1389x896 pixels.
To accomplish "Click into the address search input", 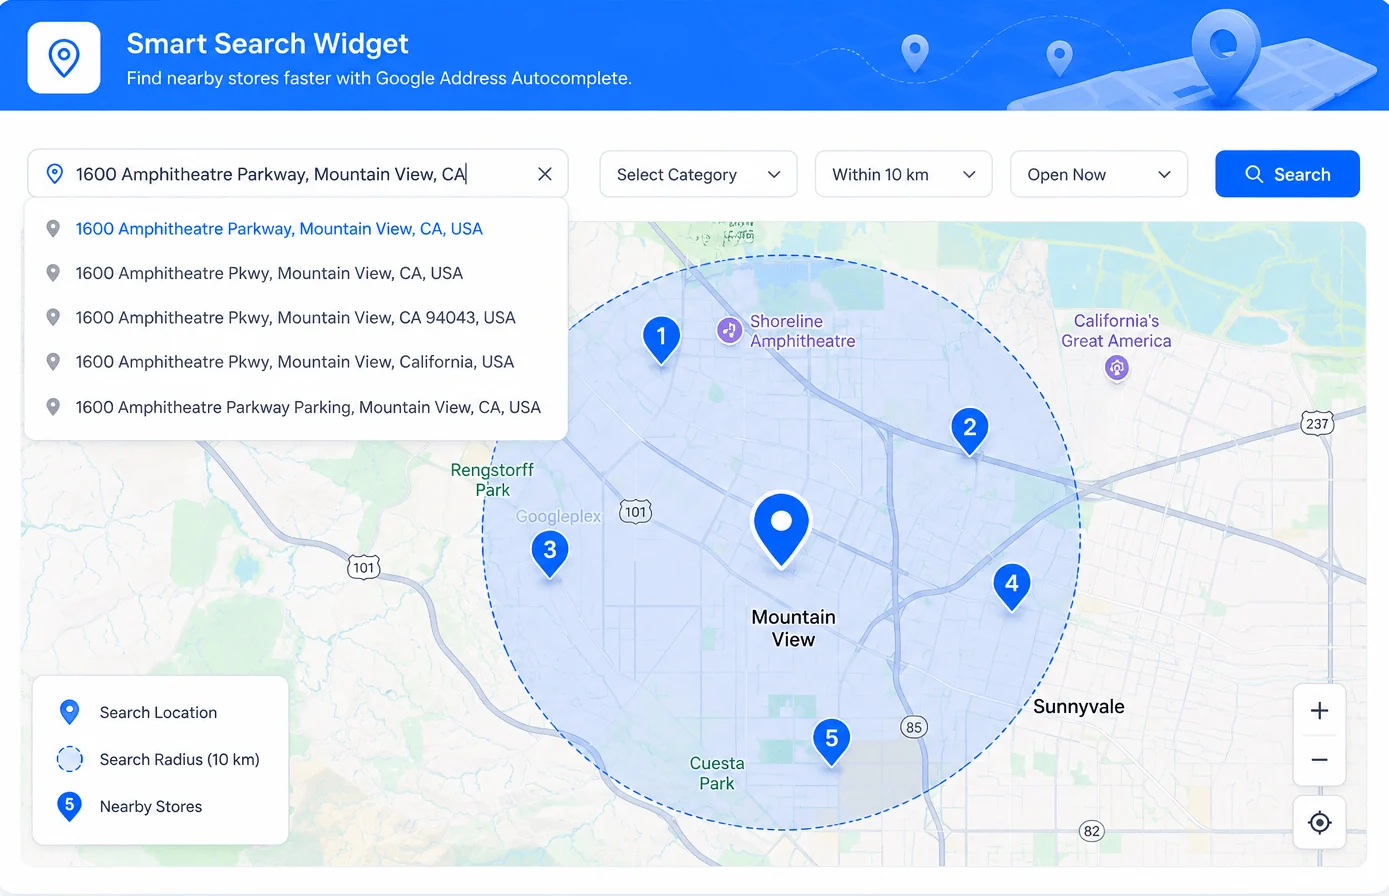I will (298, 174).
